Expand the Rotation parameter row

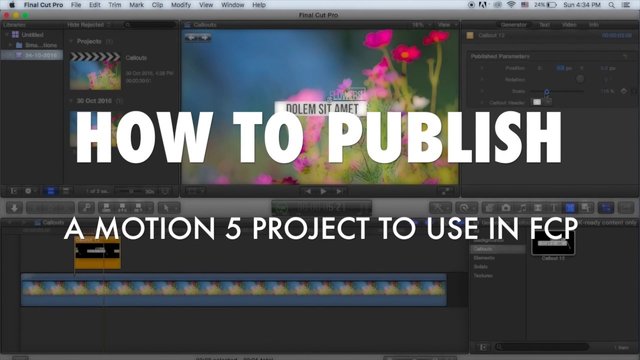point(482,80)
